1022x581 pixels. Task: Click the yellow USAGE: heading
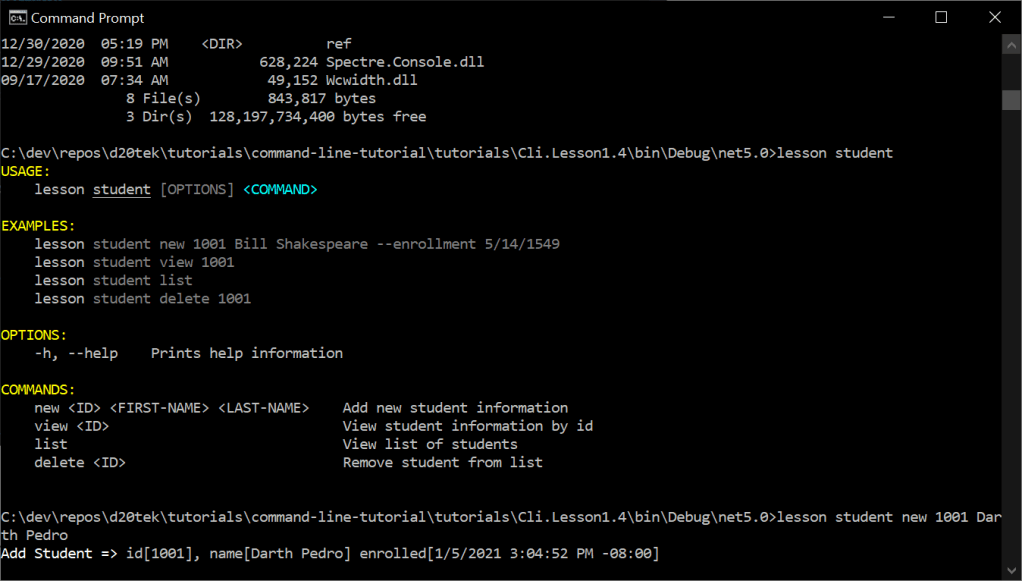point(26,171)
